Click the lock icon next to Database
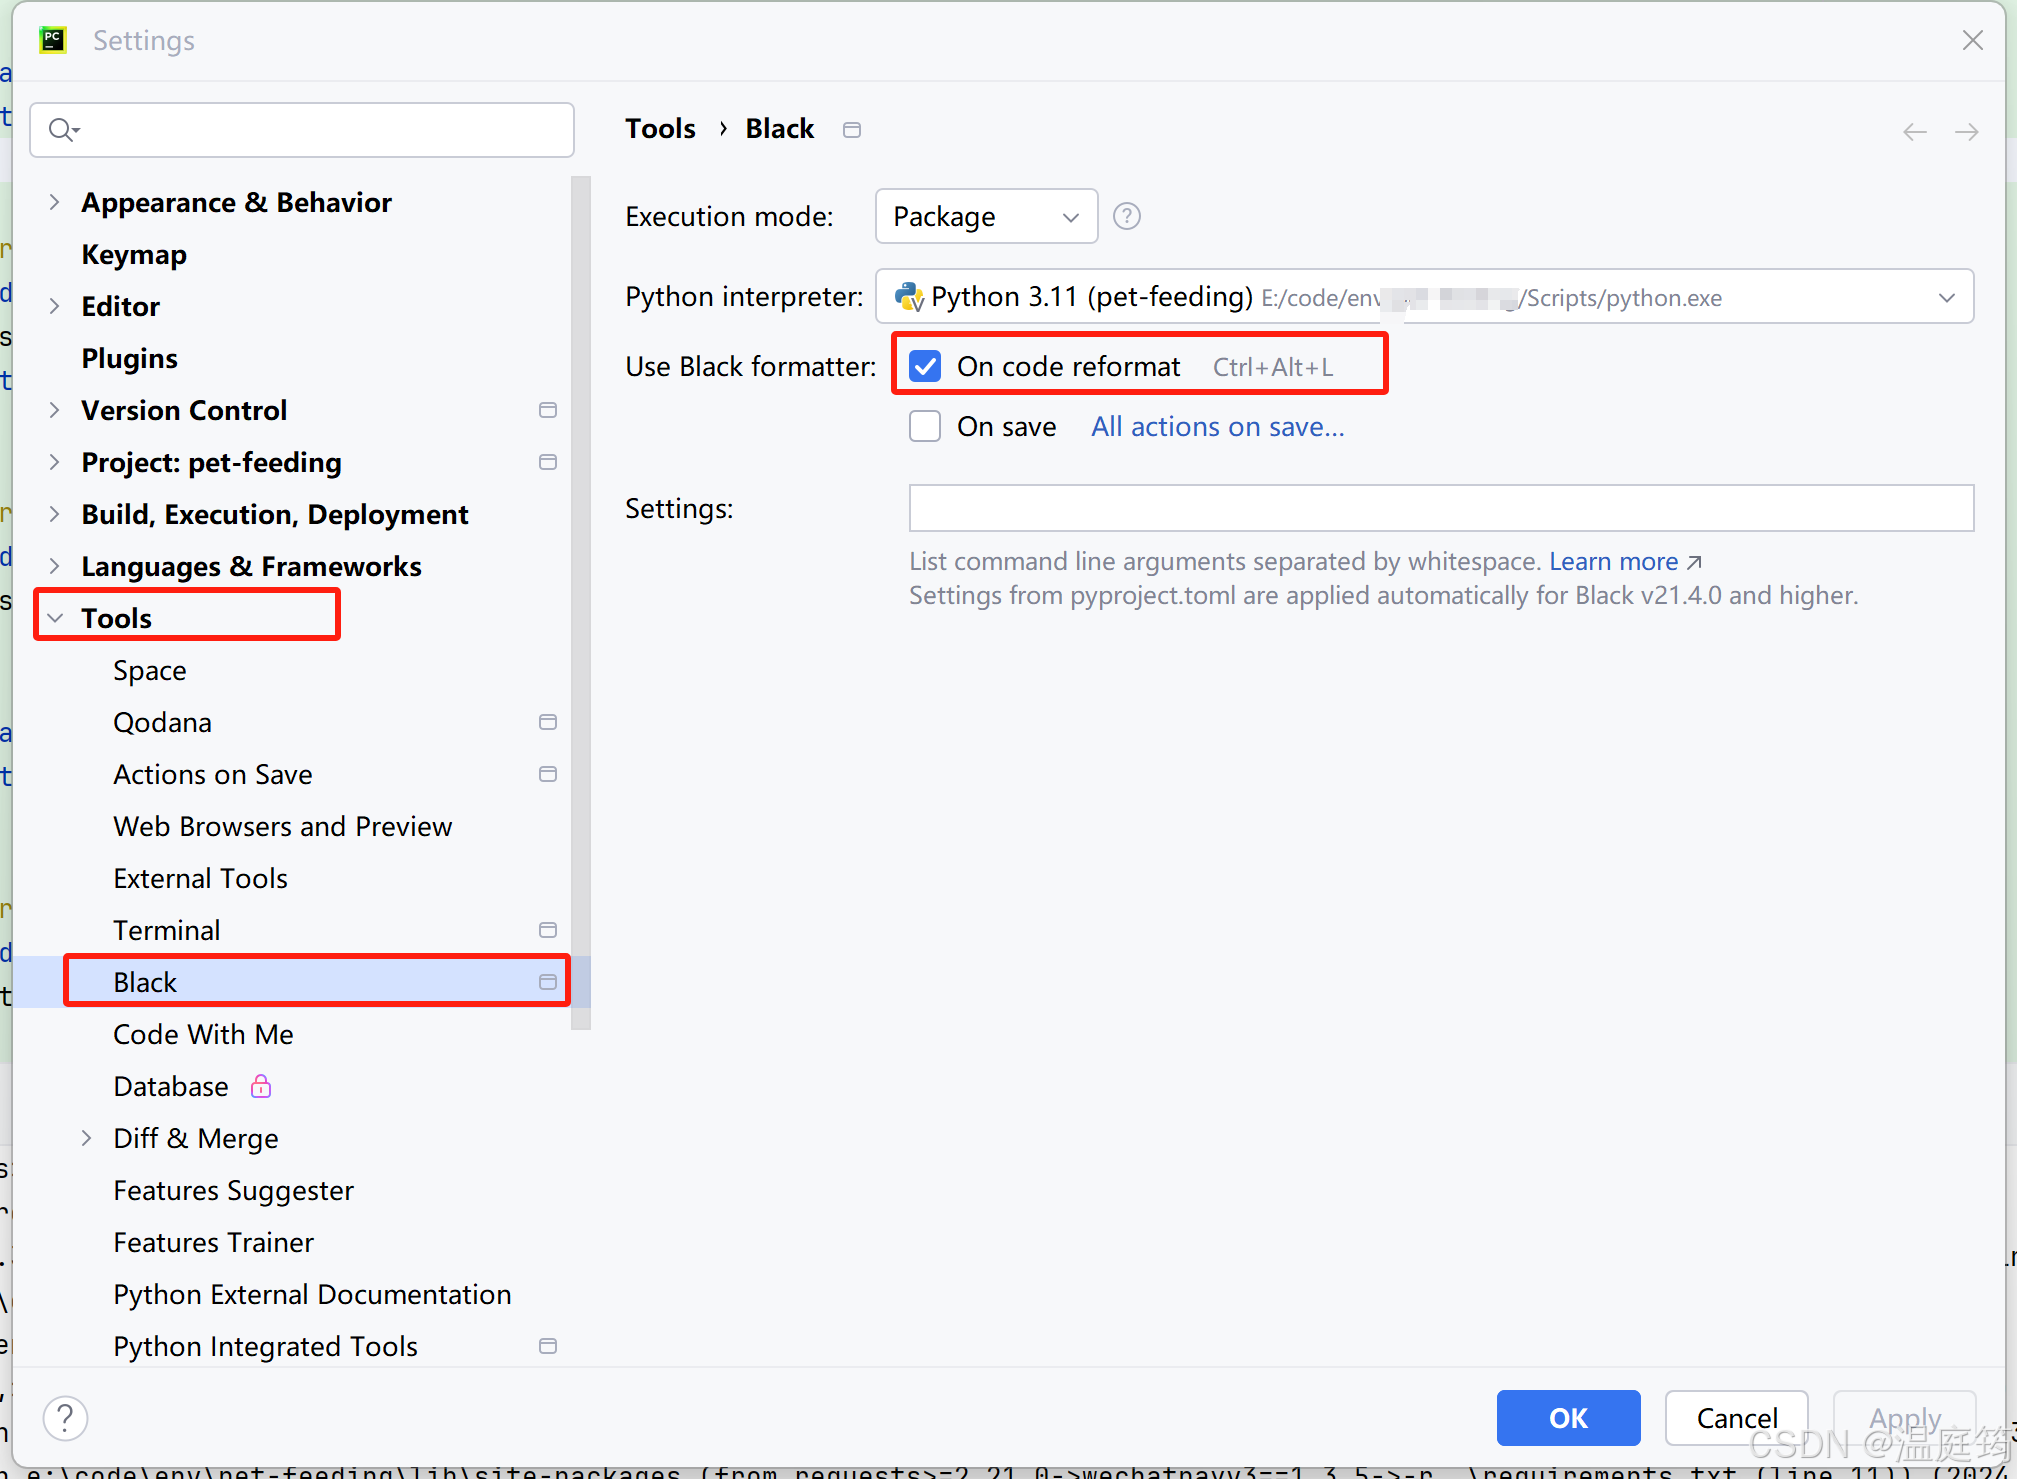The image size is (2017, 1479). tap(261, 1086)
